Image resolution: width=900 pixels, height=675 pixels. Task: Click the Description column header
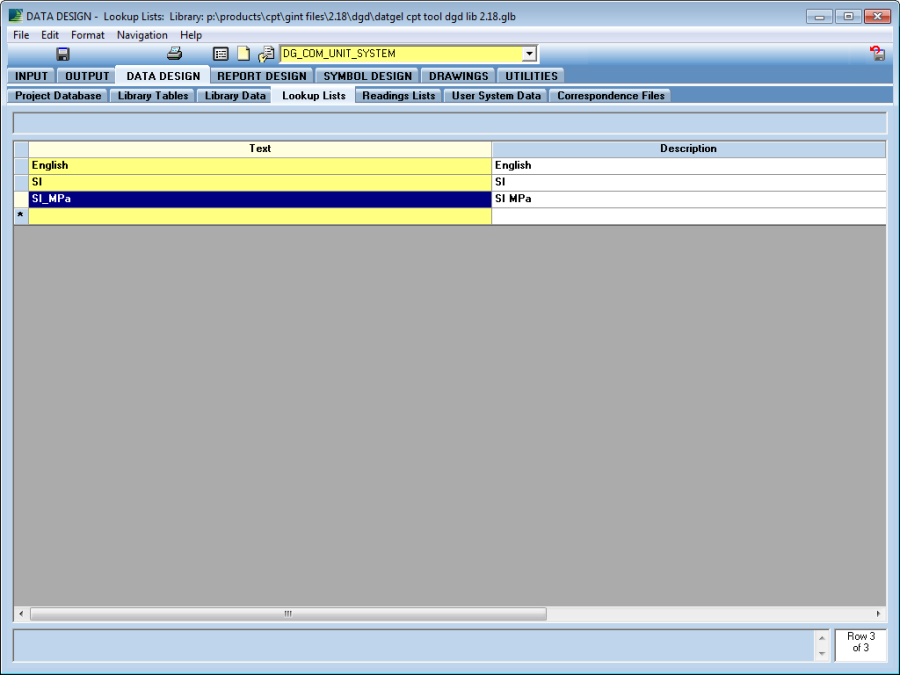point(688,149)
